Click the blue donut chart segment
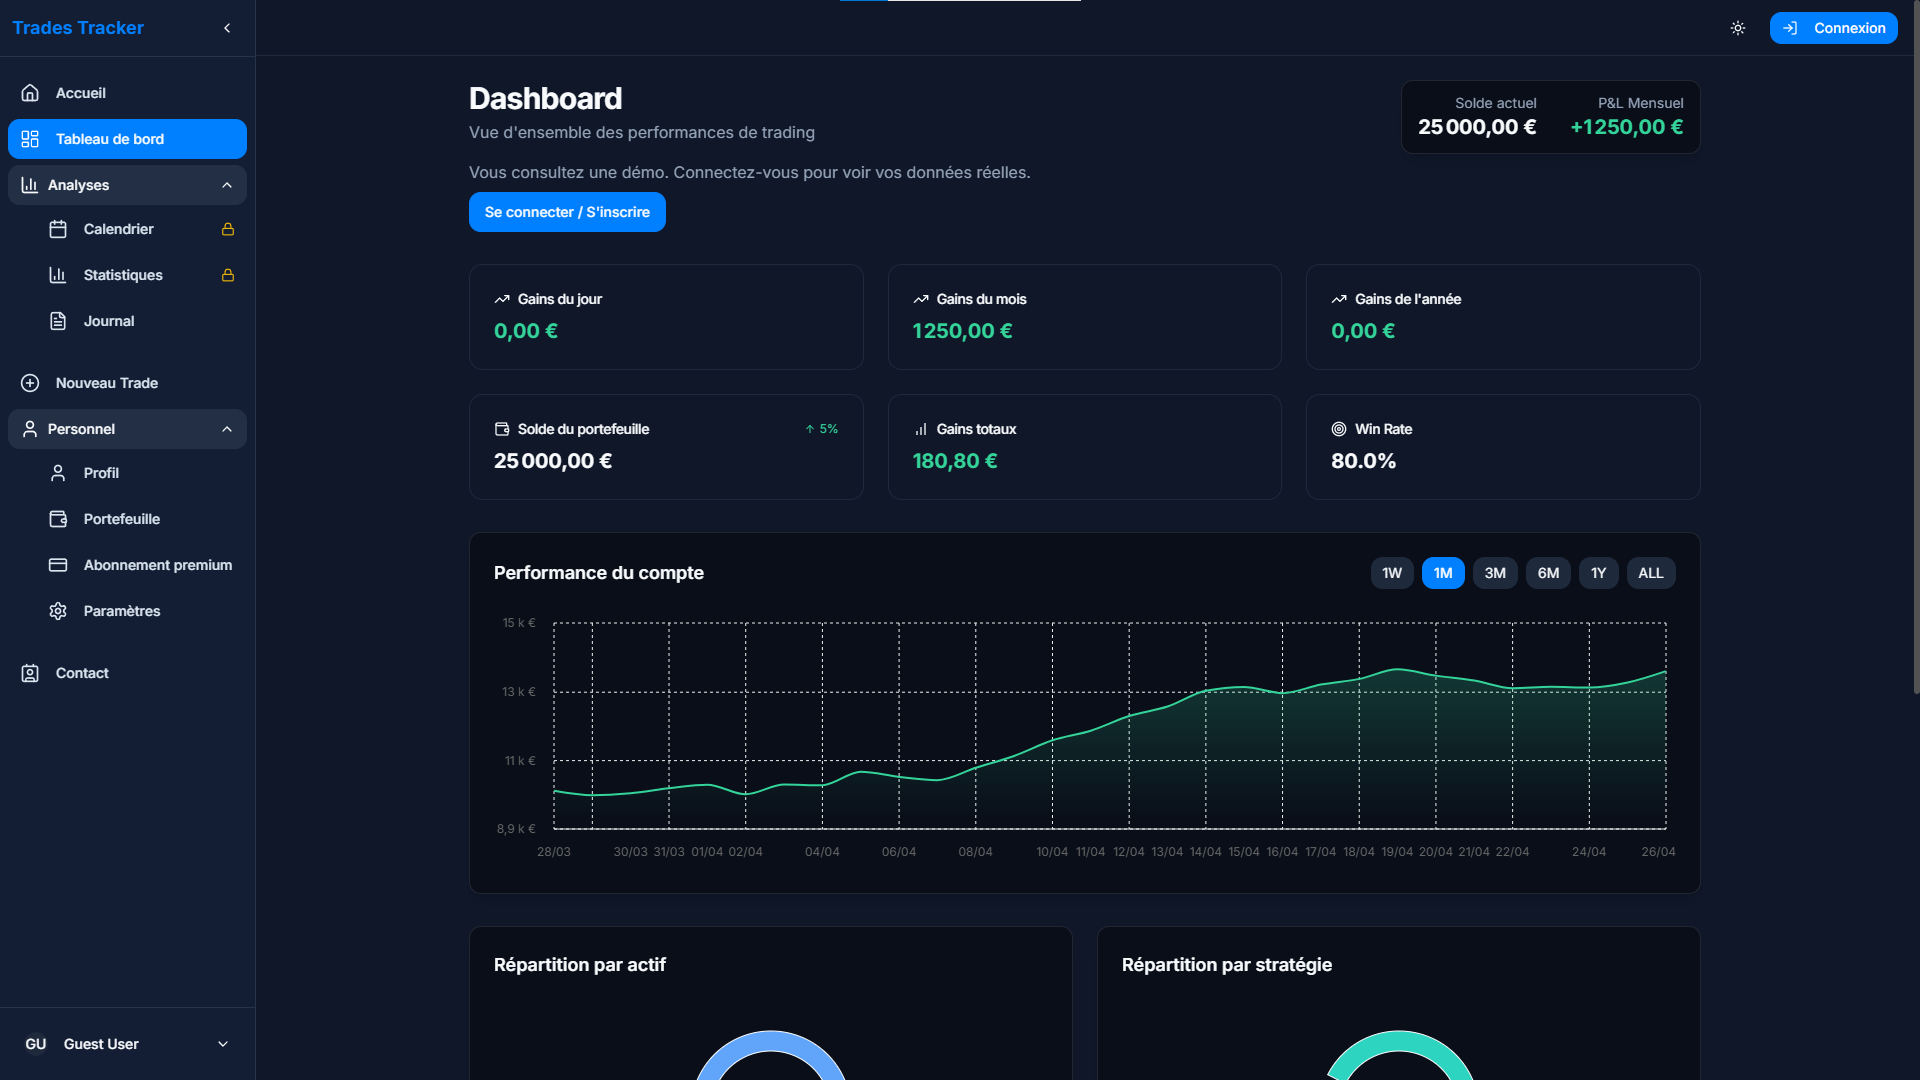 coord(771,1042)
